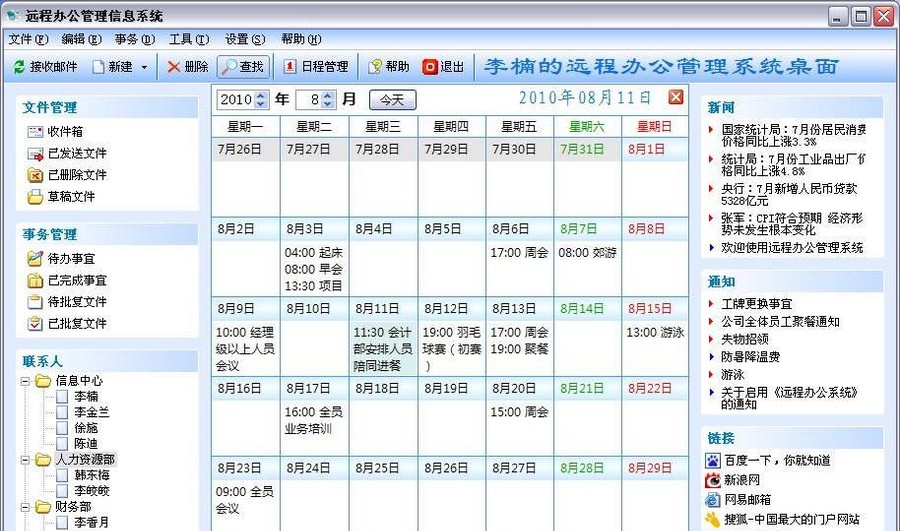900x531 pixels.
Task: Click the 10:00 经理级以上人员会议 event
Action: coord(245,349)
